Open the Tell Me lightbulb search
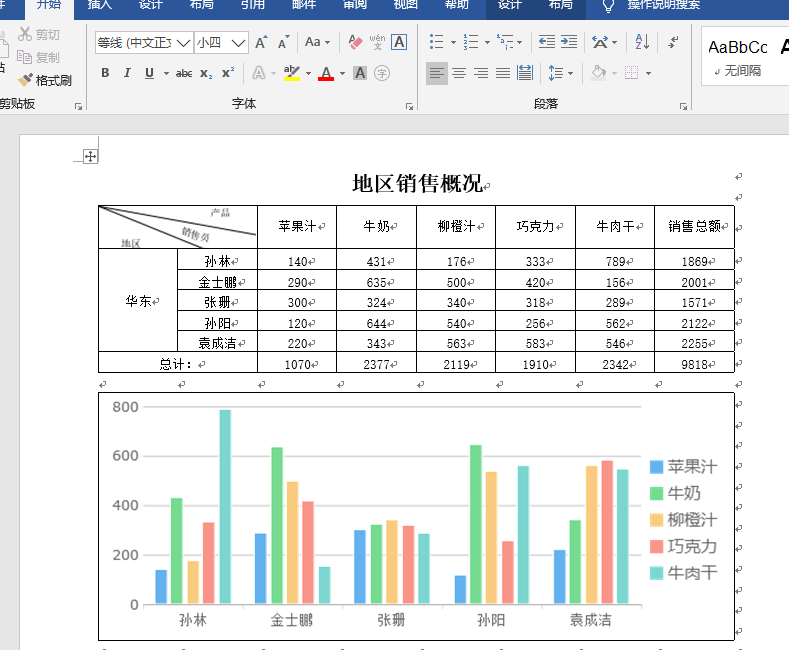The width and height of the screenshot is (789, 650). click(608, 6)
